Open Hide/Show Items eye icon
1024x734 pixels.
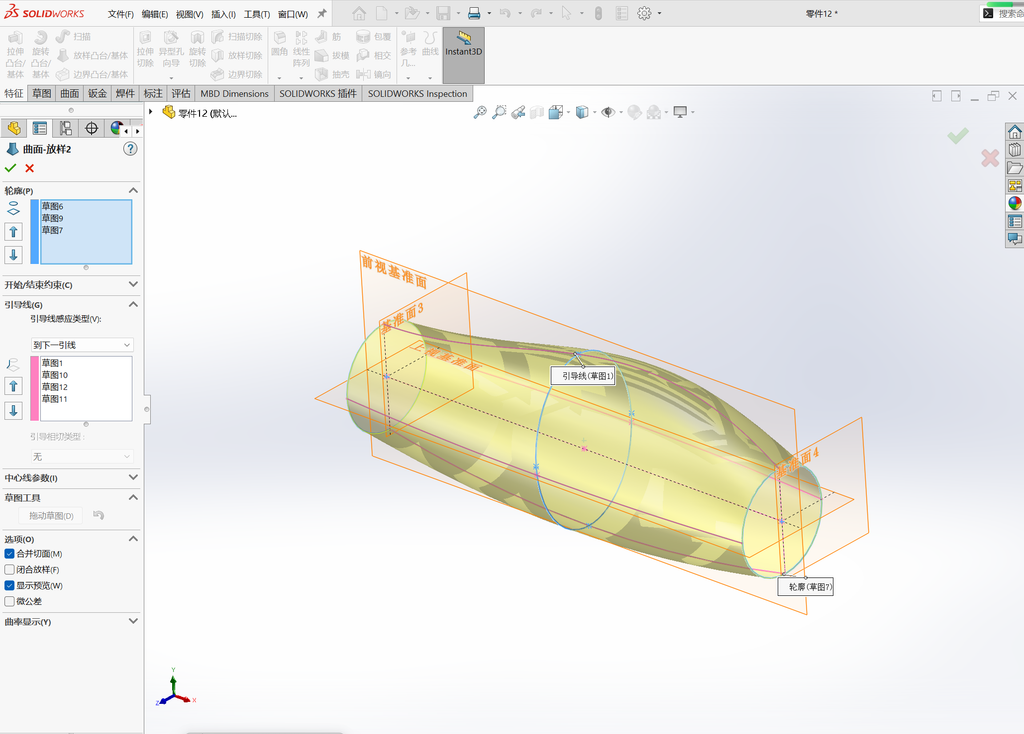tap(608, 112)
